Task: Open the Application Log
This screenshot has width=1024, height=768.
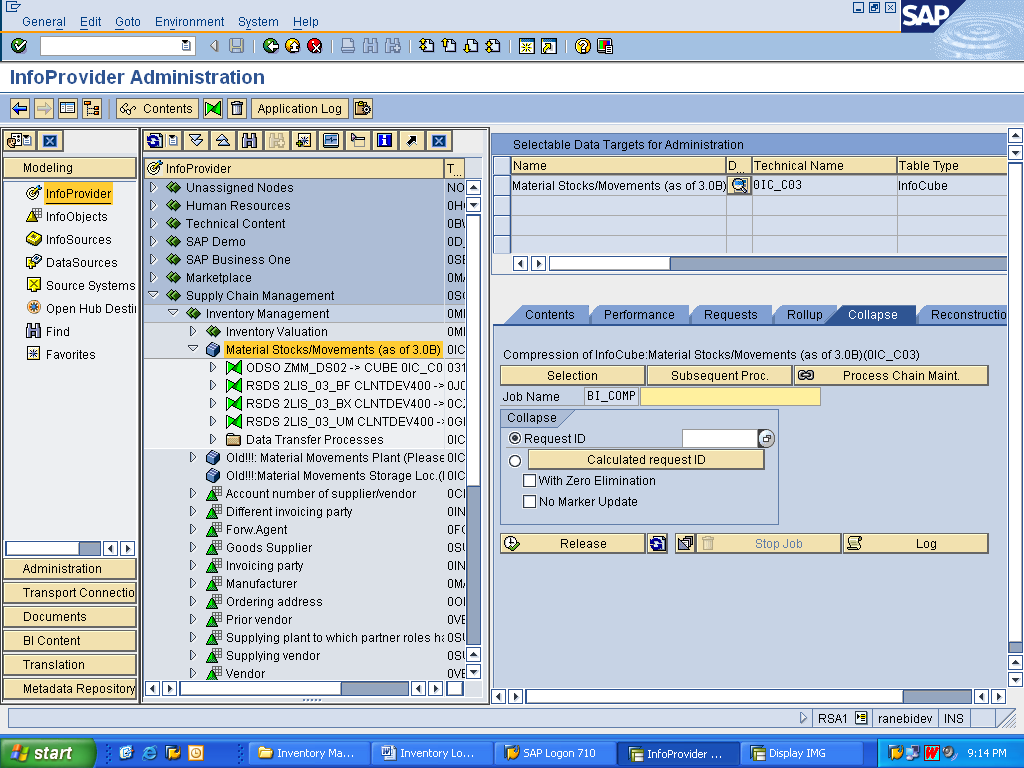Action: (299, 108)
